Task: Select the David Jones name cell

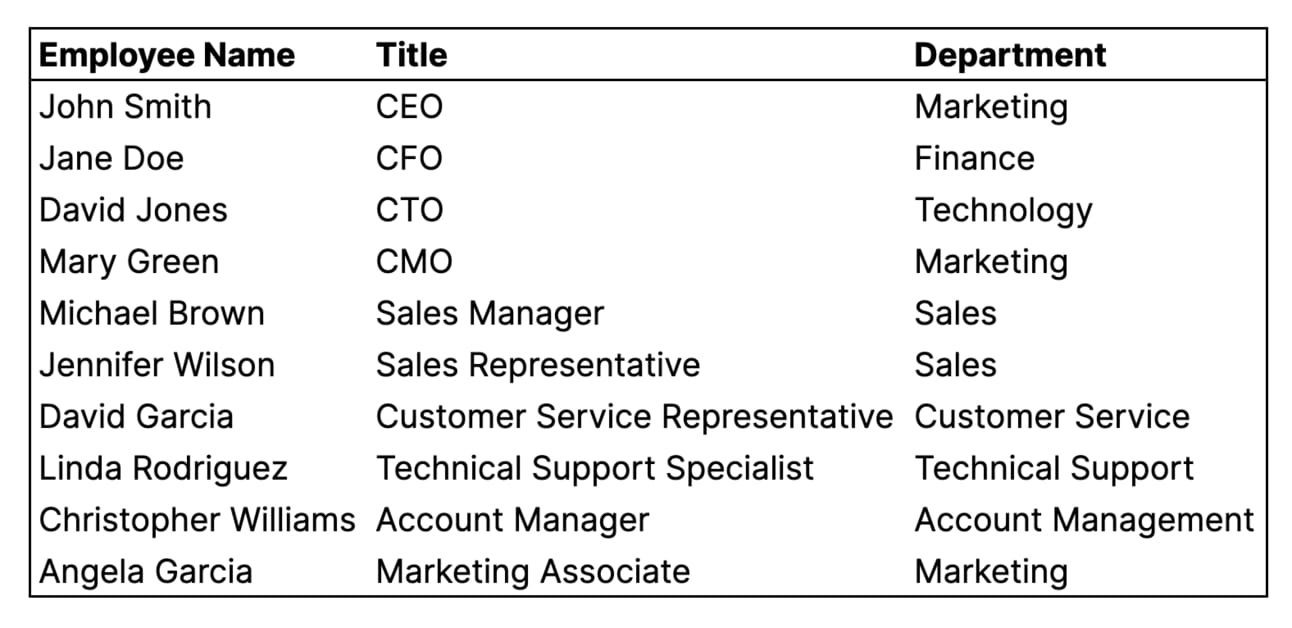Action: click(133, 211)
